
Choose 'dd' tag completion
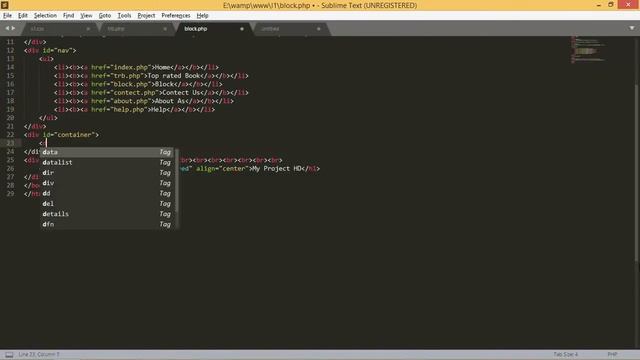[107, 193]
